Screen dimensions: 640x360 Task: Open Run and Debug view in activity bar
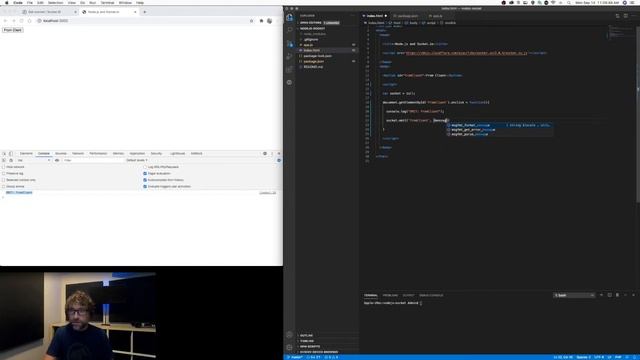coord(289,56)
